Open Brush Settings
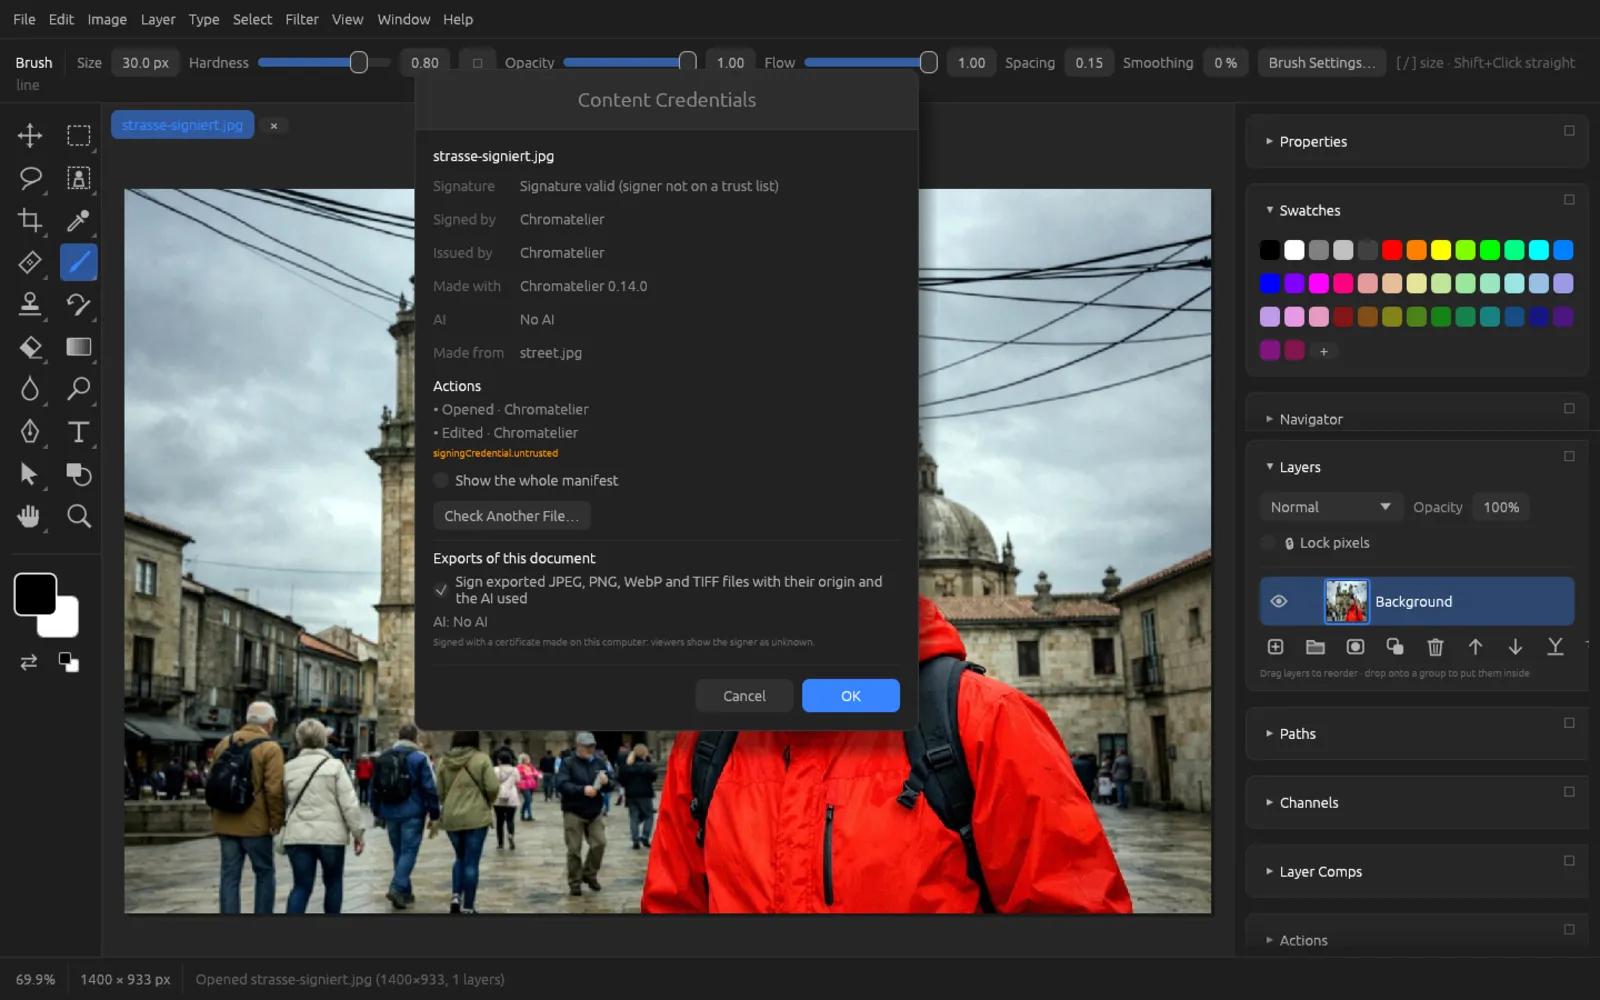Screen dimensions: 1600x1000 (x=1321, y=63)
